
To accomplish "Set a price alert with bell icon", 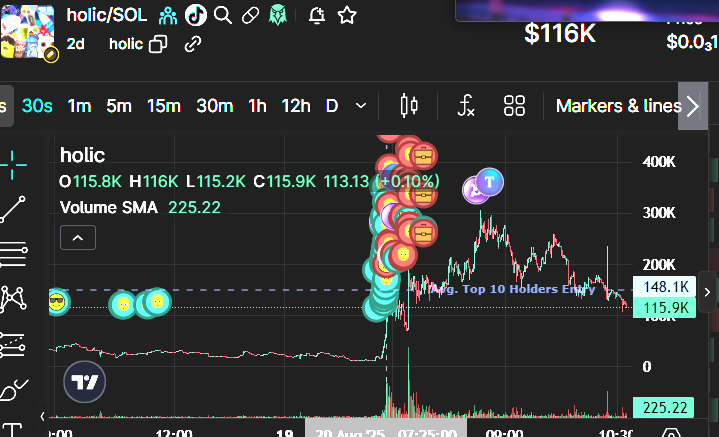I will [317, 16].
